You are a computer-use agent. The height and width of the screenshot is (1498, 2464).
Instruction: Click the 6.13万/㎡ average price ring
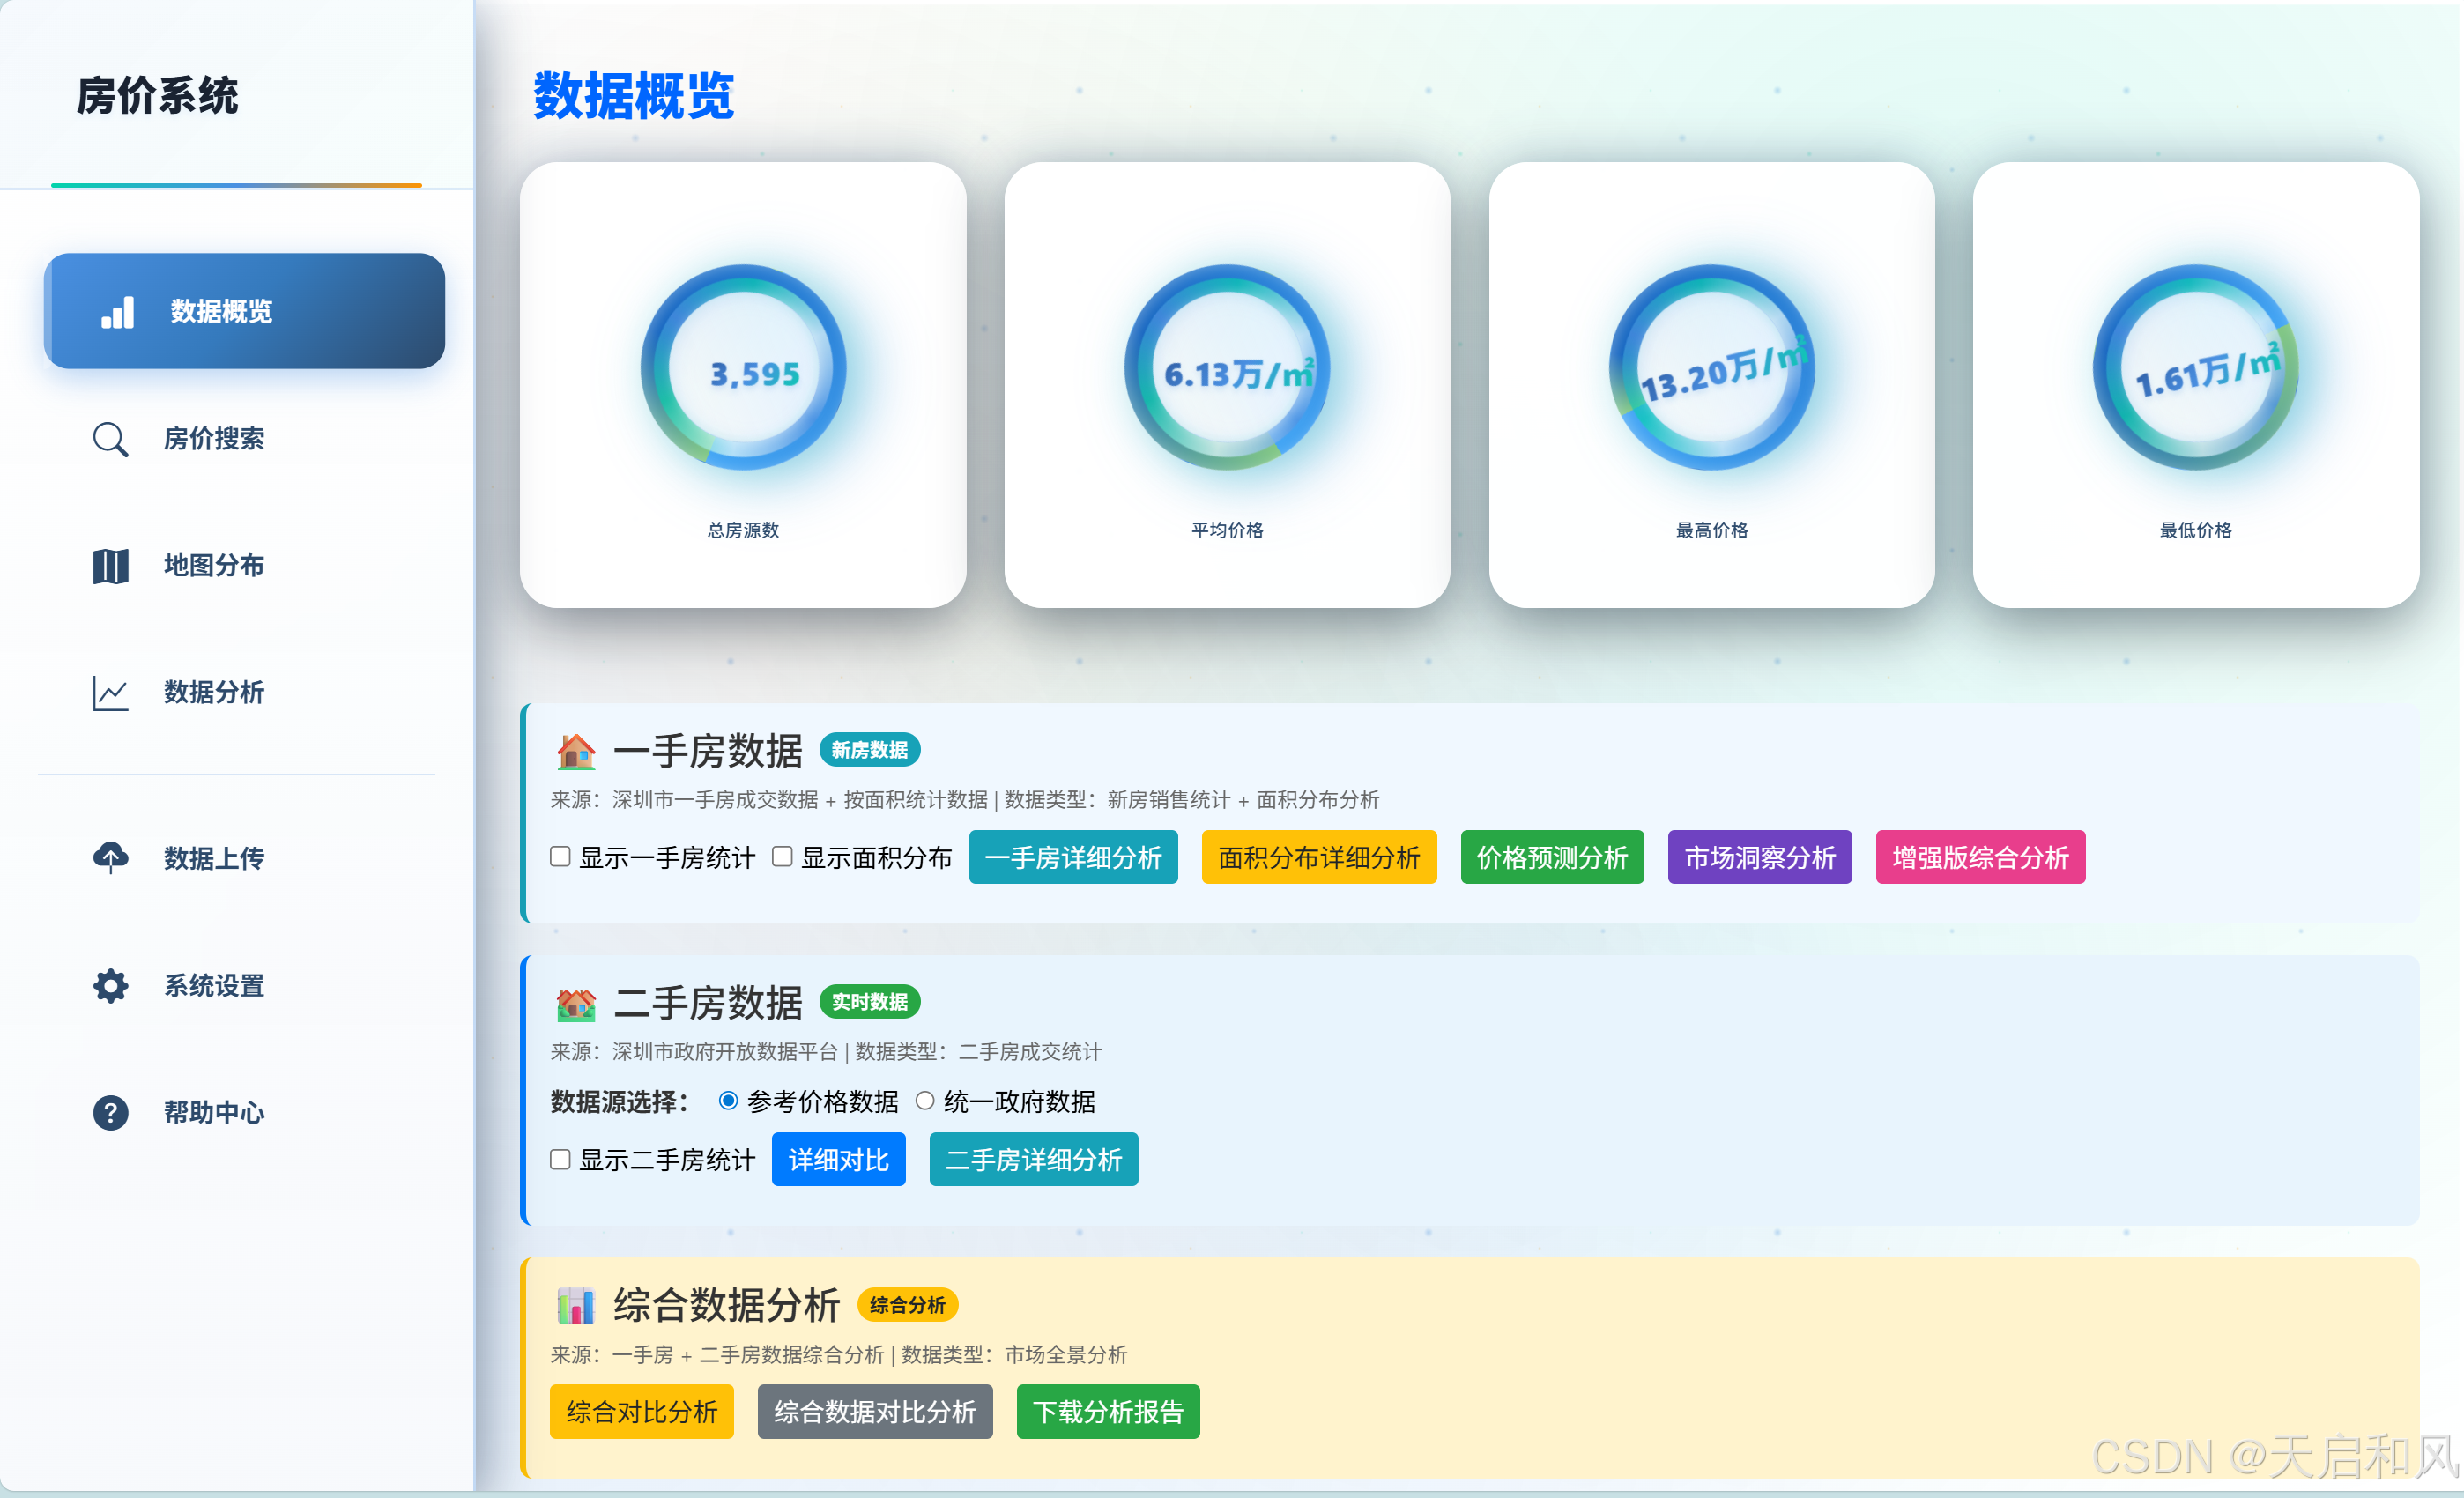click(x=1228, y=368)
